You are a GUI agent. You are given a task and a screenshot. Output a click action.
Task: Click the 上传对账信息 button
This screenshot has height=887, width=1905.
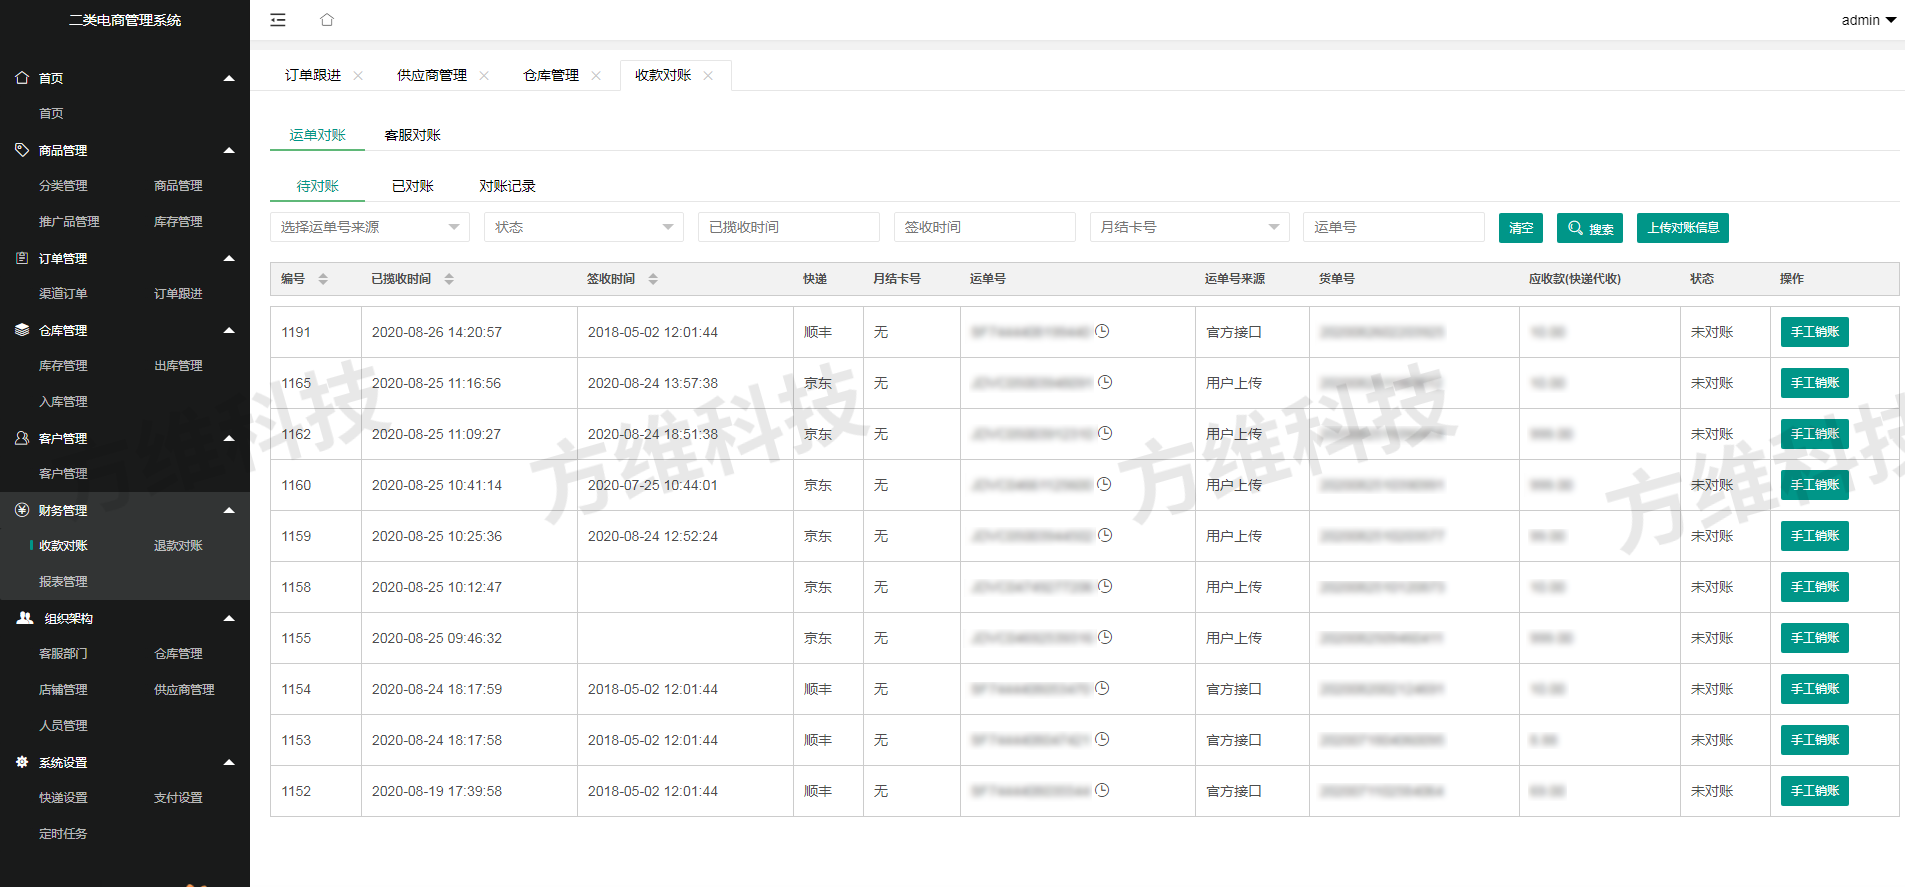click(x=1682, y=228)
